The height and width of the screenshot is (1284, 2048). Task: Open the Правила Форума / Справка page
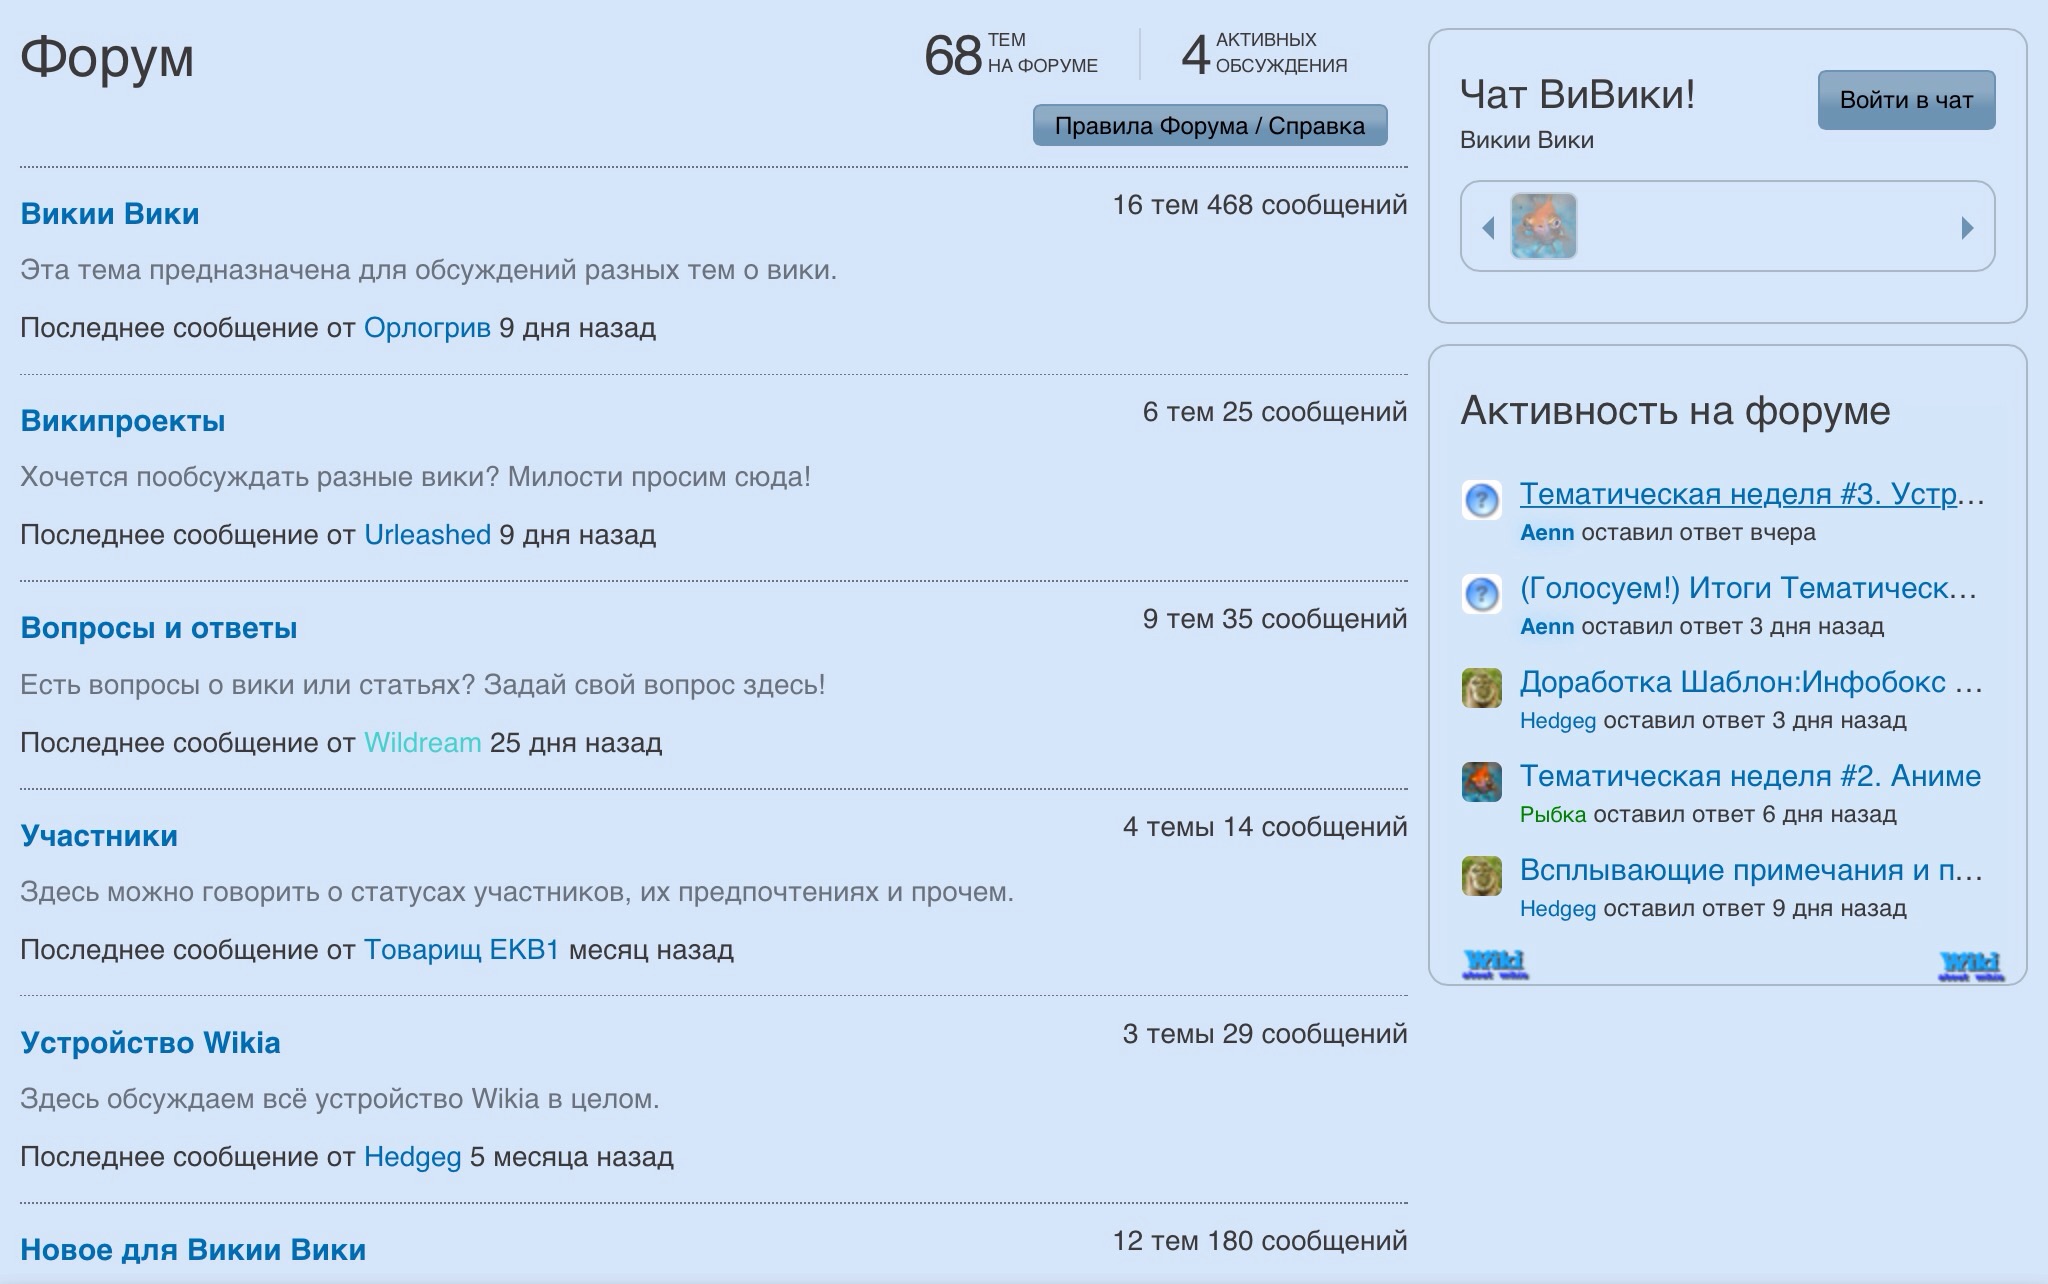1215,126
